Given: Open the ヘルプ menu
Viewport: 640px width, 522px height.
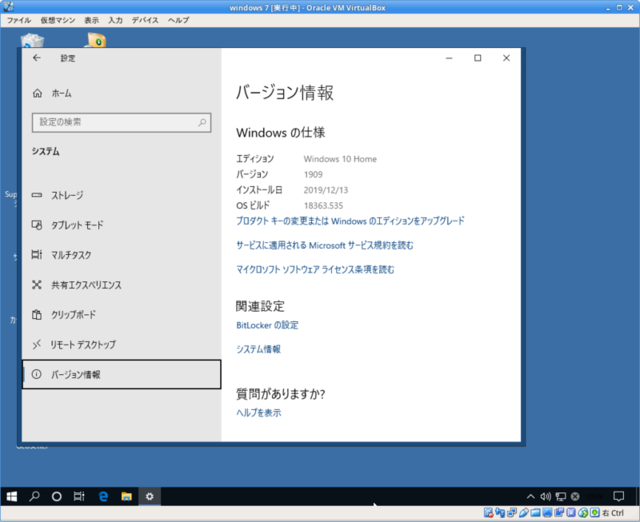Looking at the screenshot, I should pos(178,20).
